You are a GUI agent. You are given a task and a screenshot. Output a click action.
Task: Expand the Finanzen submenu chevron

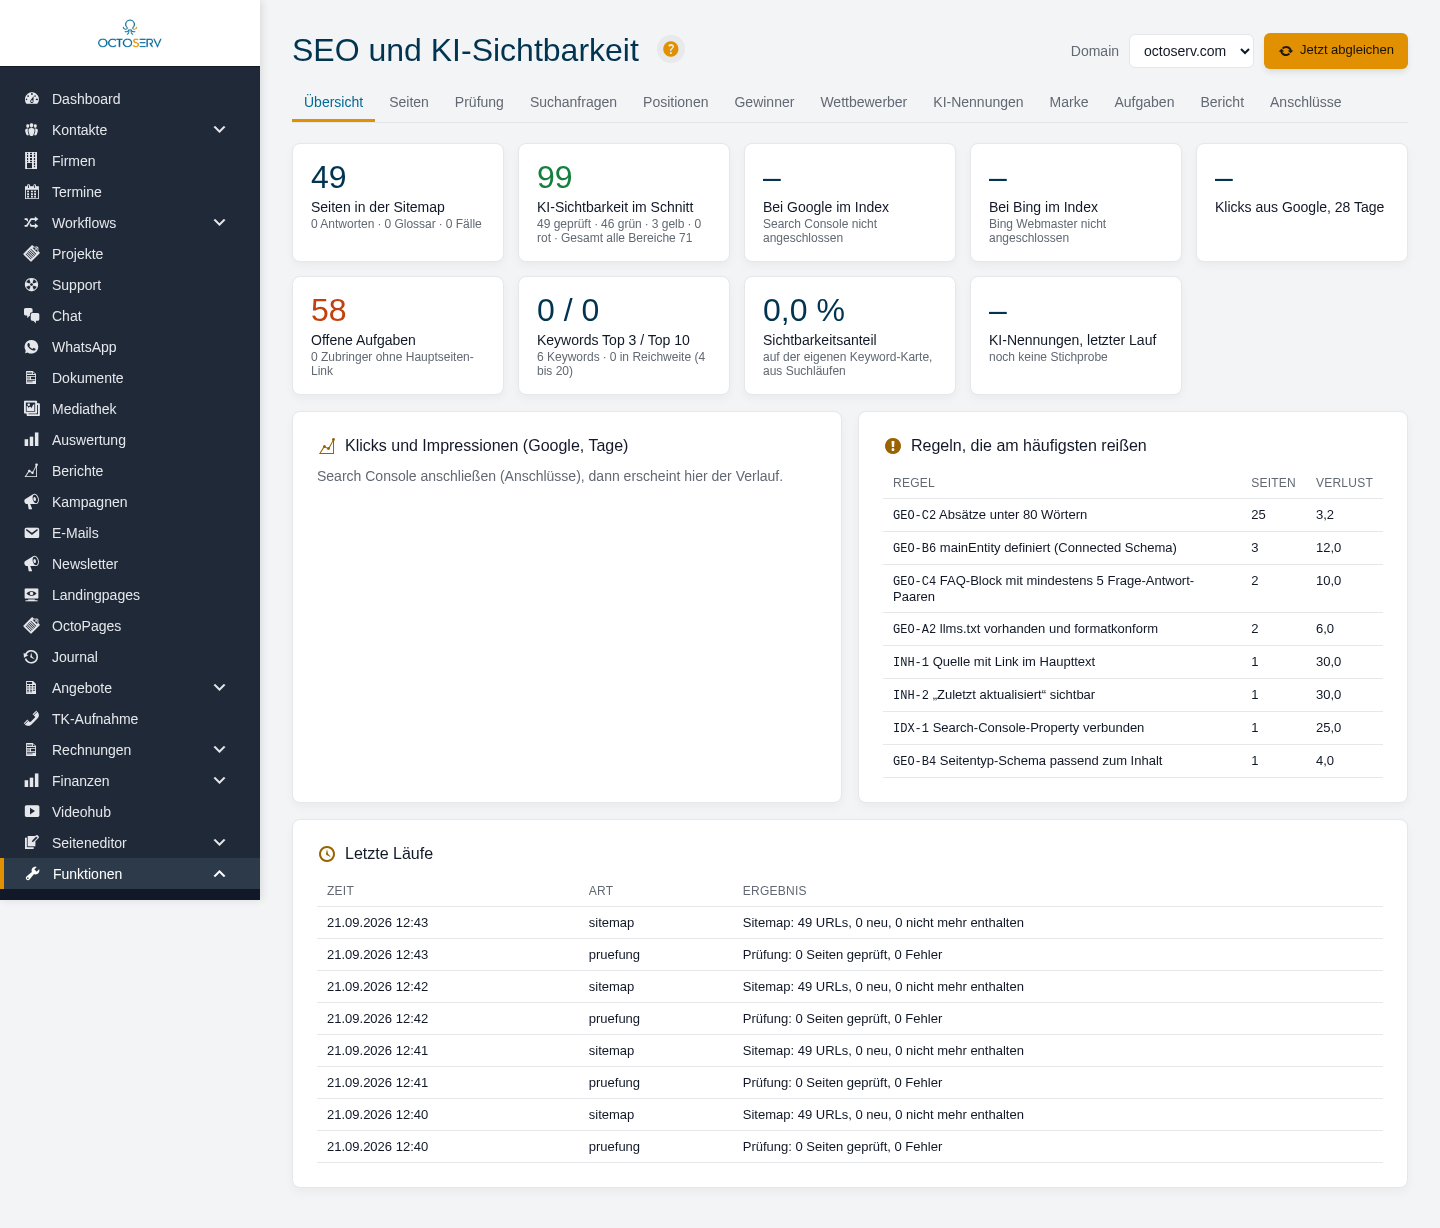220,781
